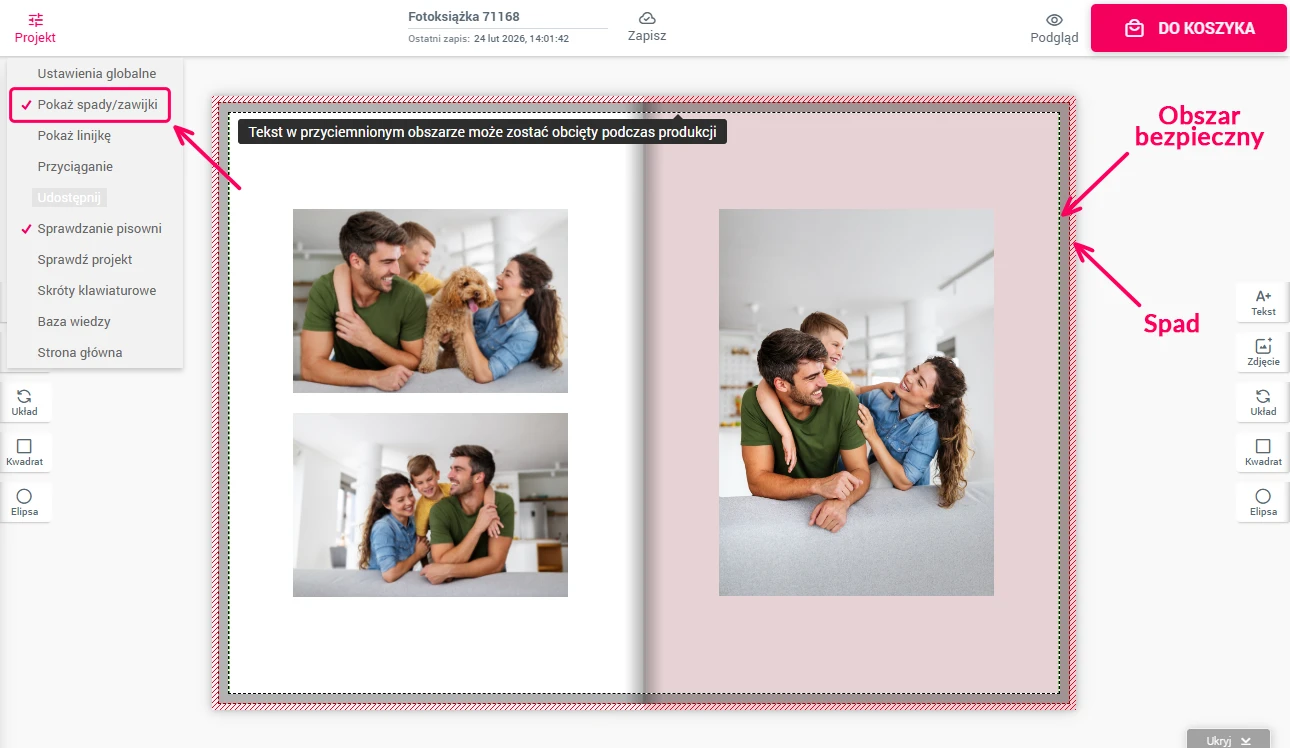Select the Układ tool in right panel

click(1262, 401)
